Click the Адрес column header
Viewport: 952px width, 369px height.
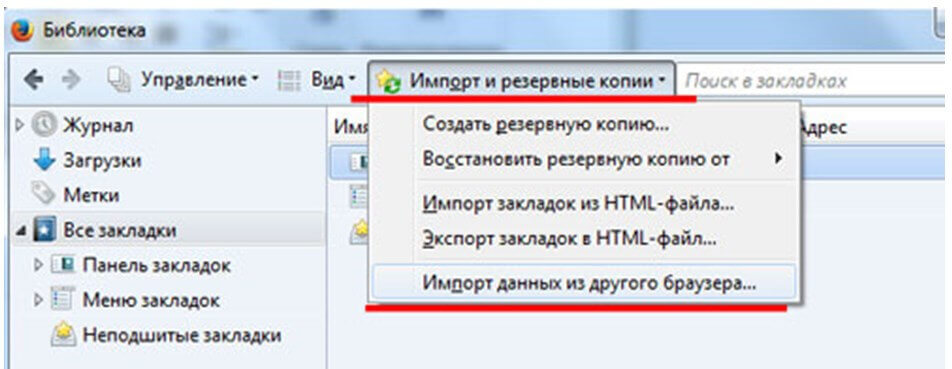[x=823, y=127]
